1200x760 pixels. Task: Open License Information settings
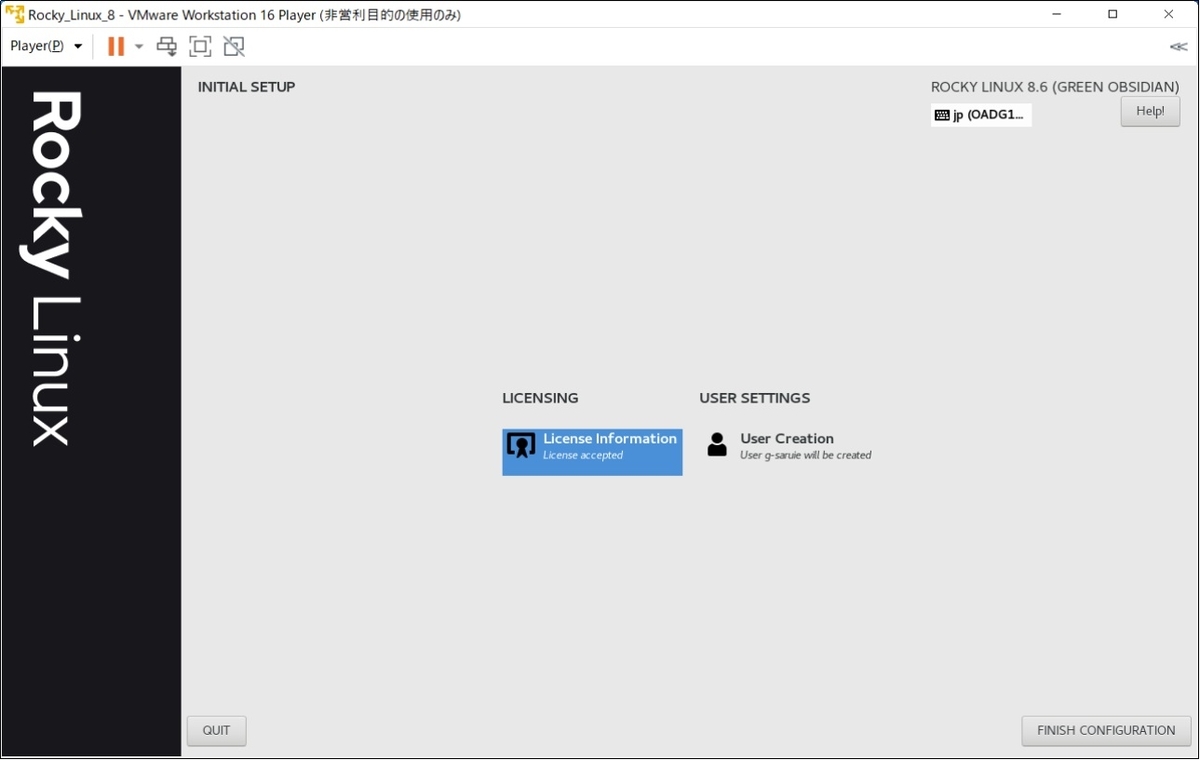(x=591, y=452)
